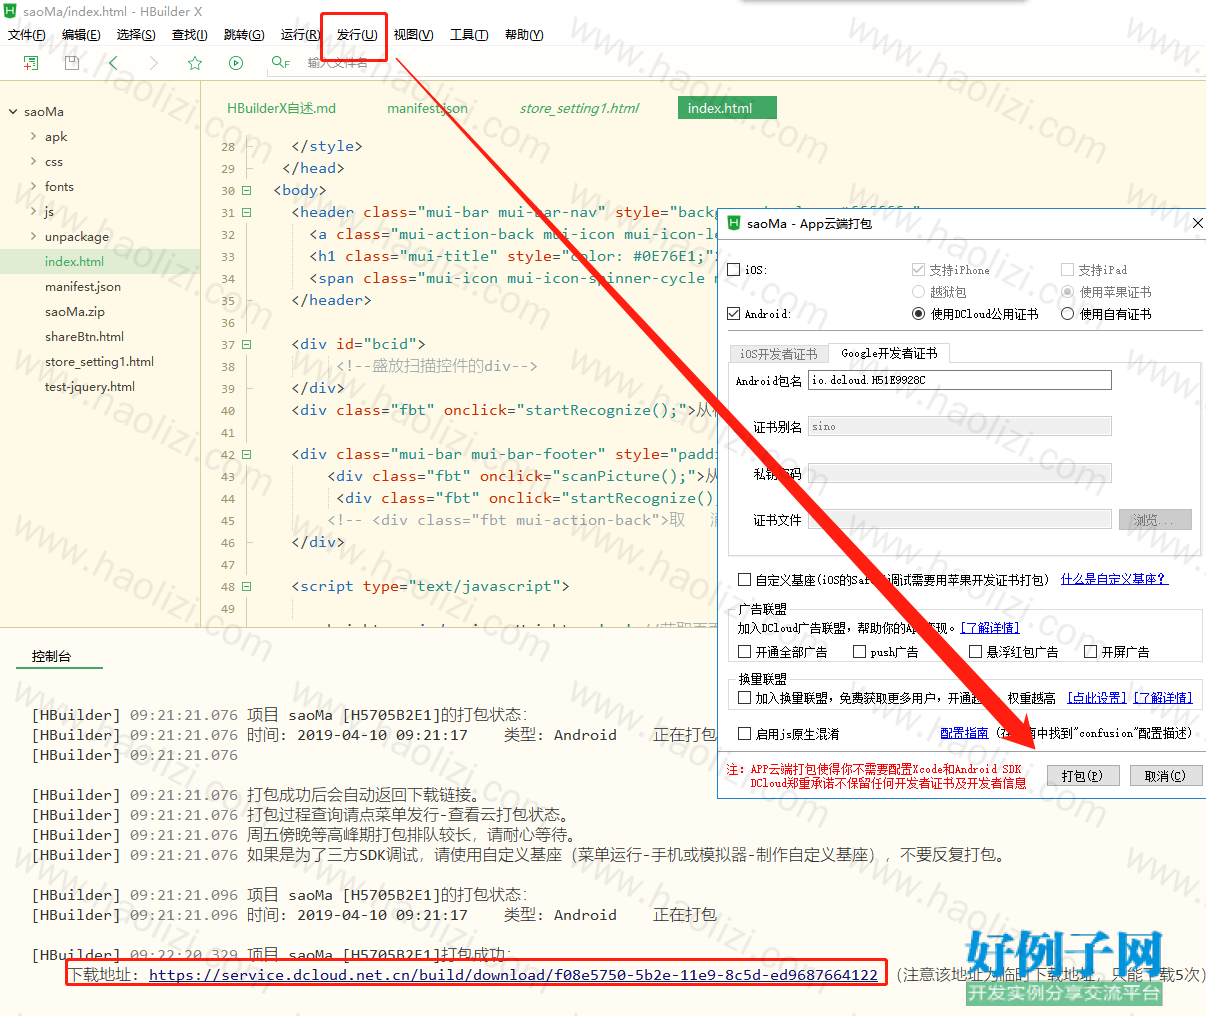The height and width of the screenshot is (1016, 1206).
Task: Check 开通全部广告 option
Action: pos(744,652)
